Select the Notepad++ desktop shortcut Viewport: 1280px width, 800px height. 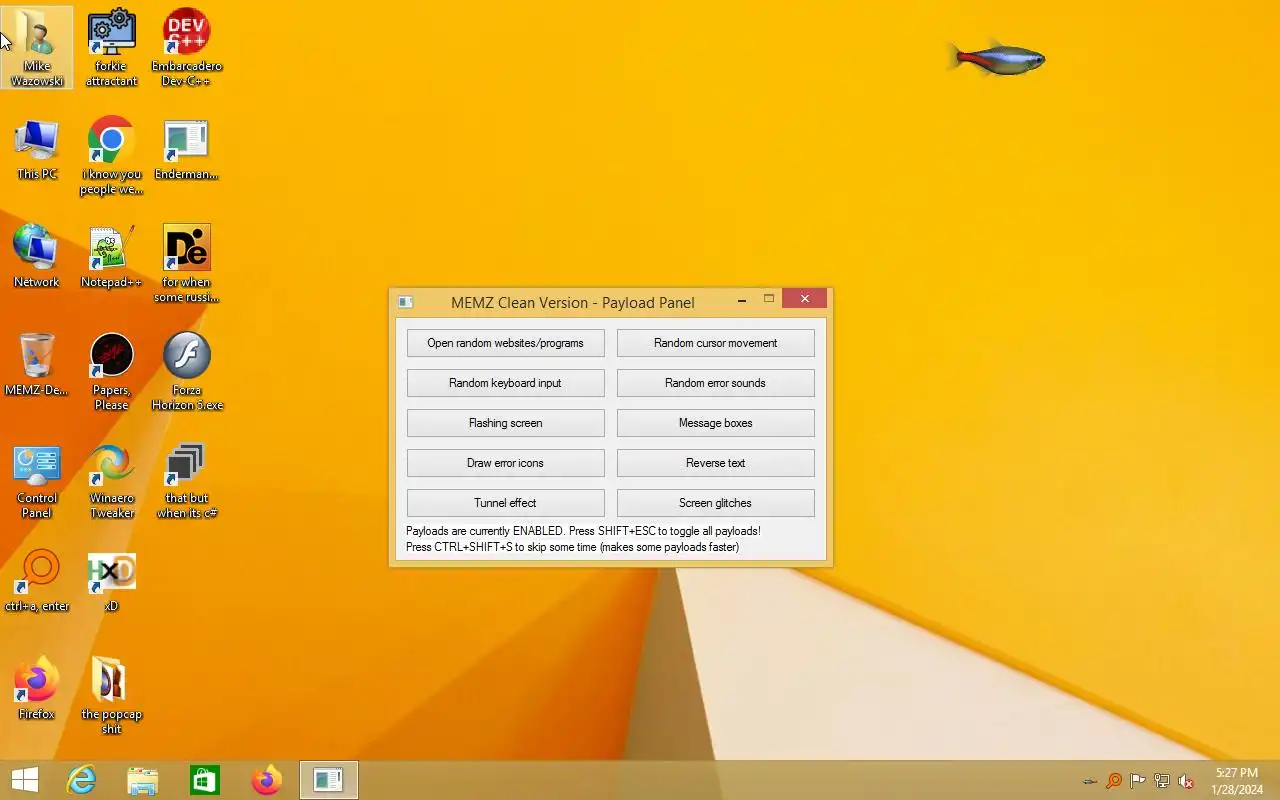(111, 257)
